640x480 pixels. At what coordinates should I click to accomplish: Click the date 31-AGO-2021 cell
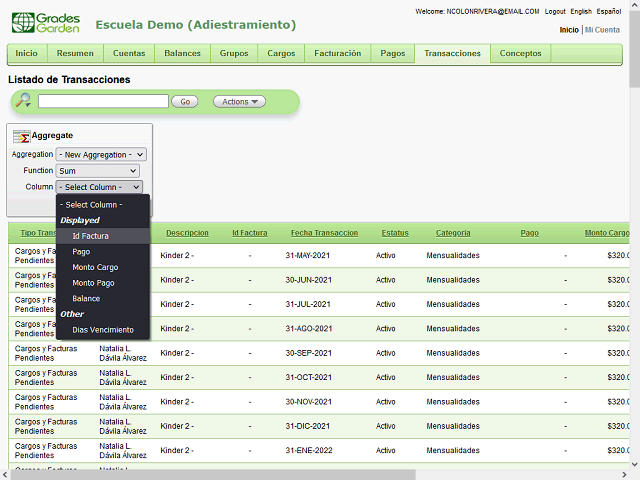tap(309, 329)
